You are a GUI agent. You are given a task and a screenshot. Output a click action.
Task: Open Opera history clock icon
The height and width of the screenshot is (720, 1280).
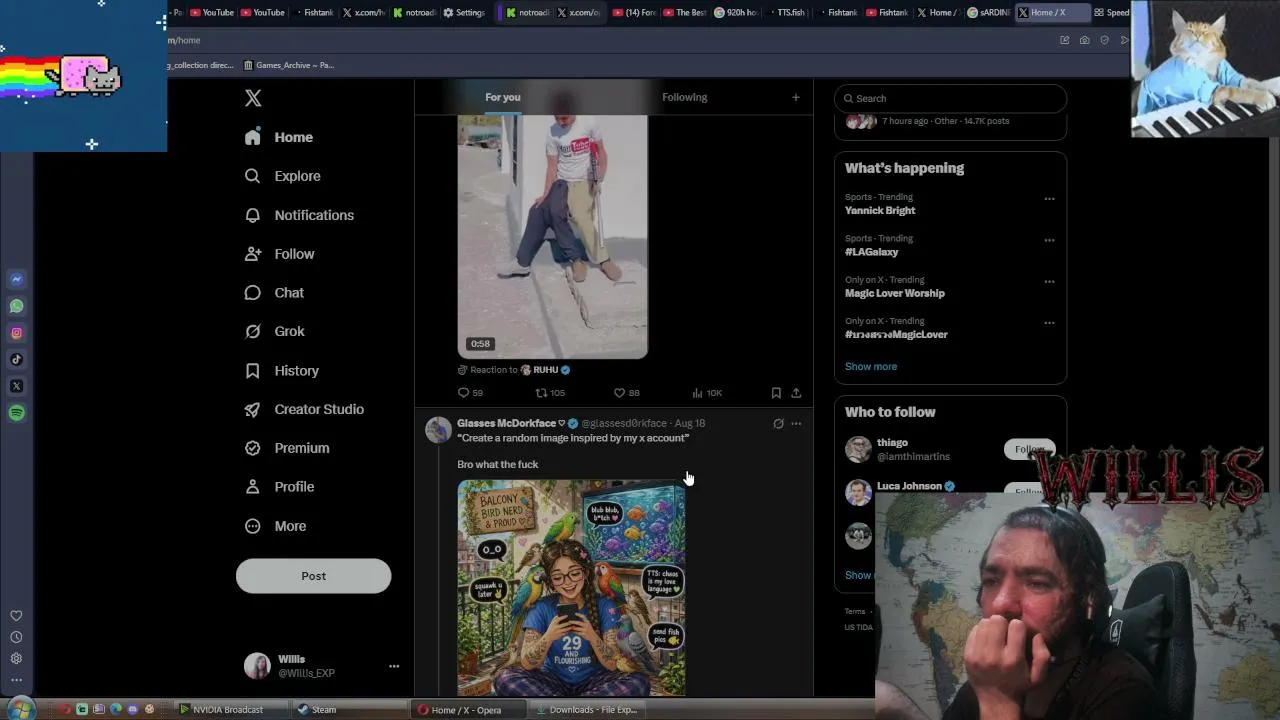16,637
